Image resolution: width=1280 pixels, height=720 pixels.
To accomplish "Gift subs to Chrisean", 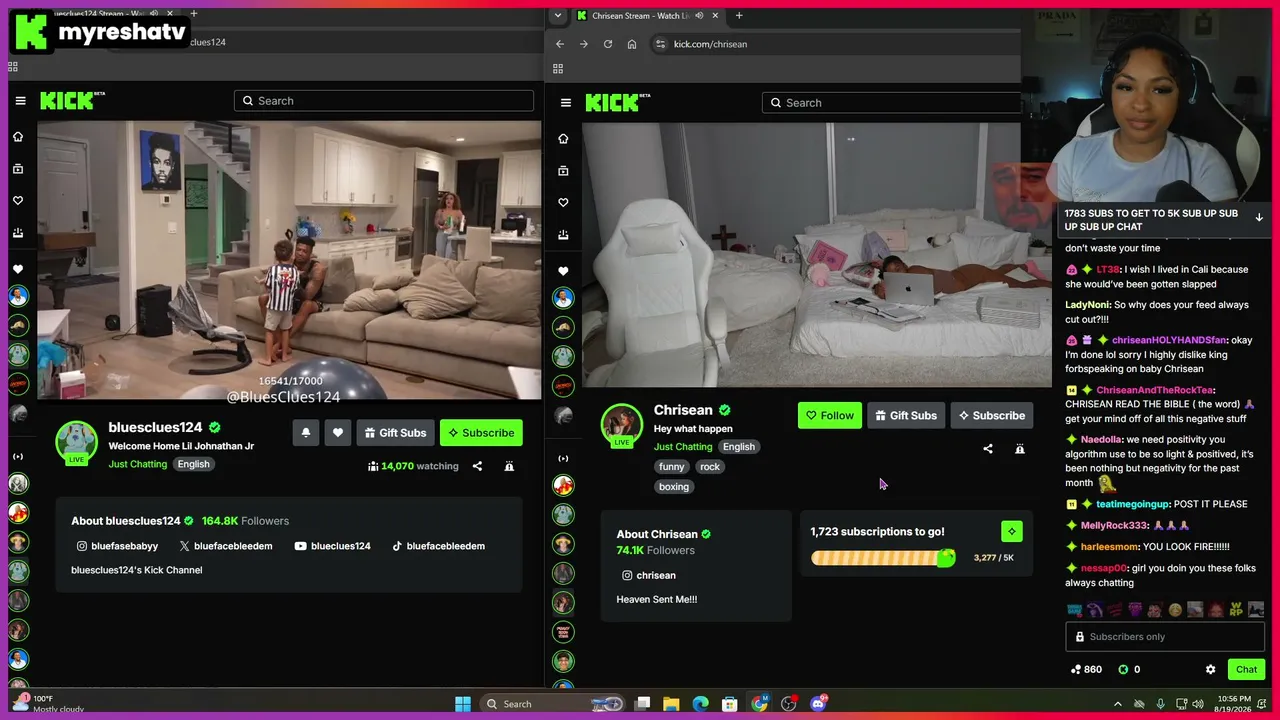I will click(x=905, y=416).
